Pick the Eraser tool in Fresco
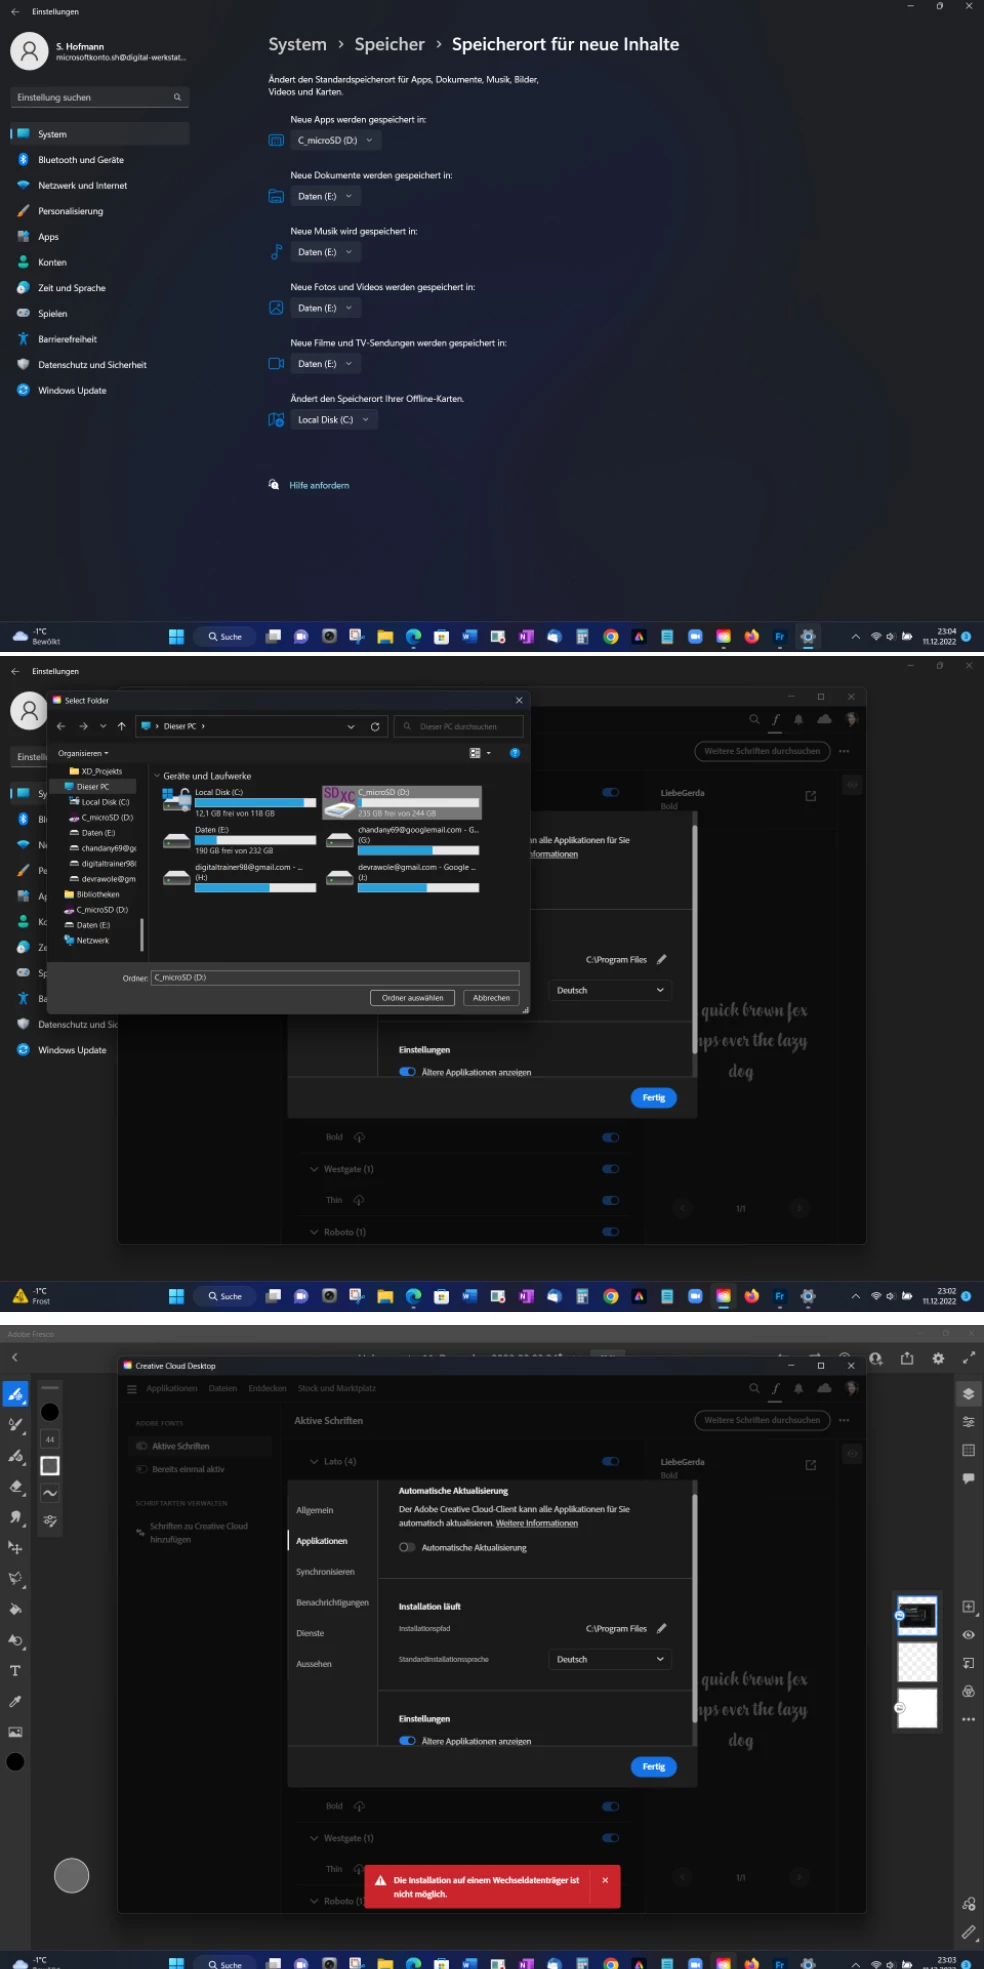The image size is (984, 1969). tap(16, 1487)
